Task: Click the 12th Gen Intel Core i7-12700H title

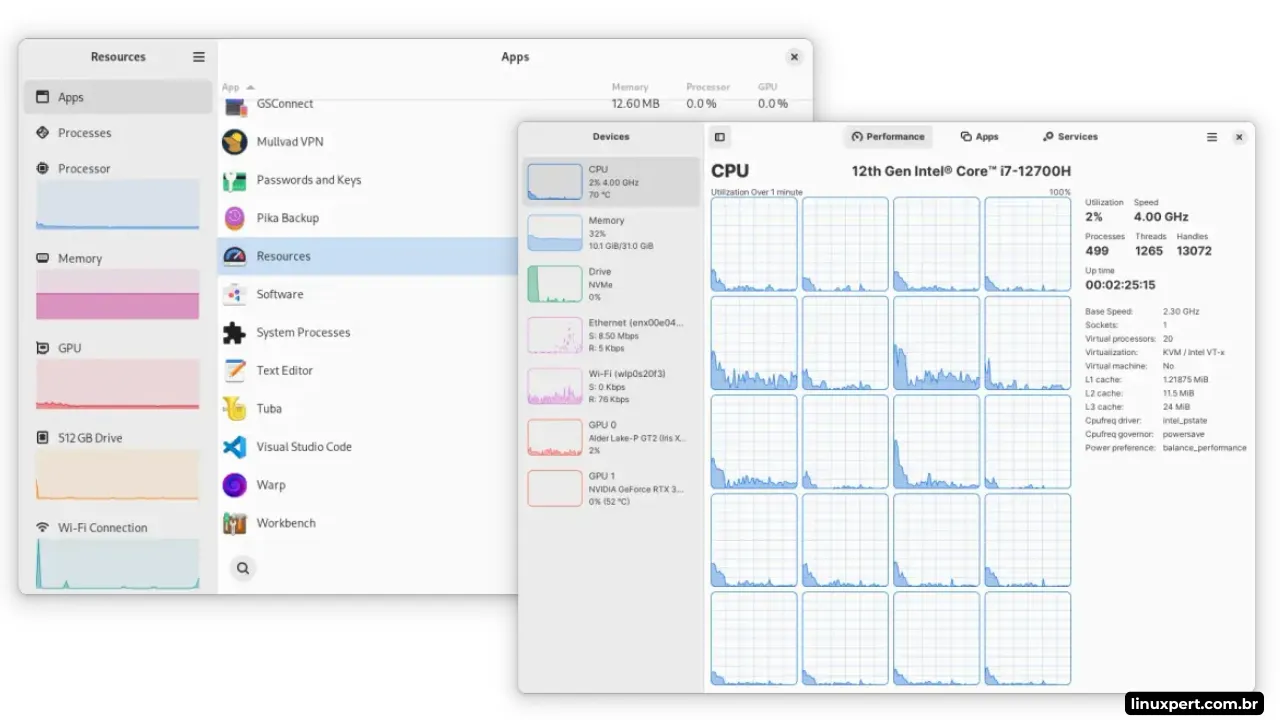Action: (x=961, y=171)
